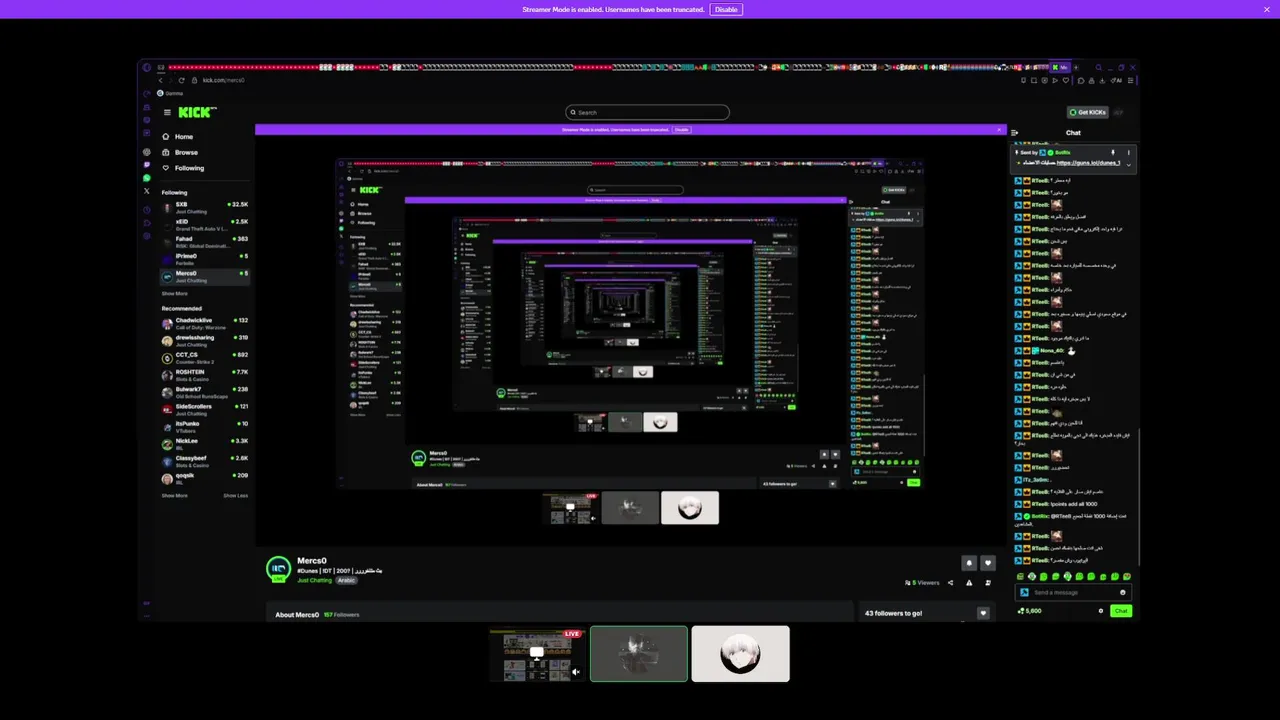Image resolution: width=1280 pixels, height=720 pixels.
Task: Expand Show More under Recommended list
Action: pos(174,495)
